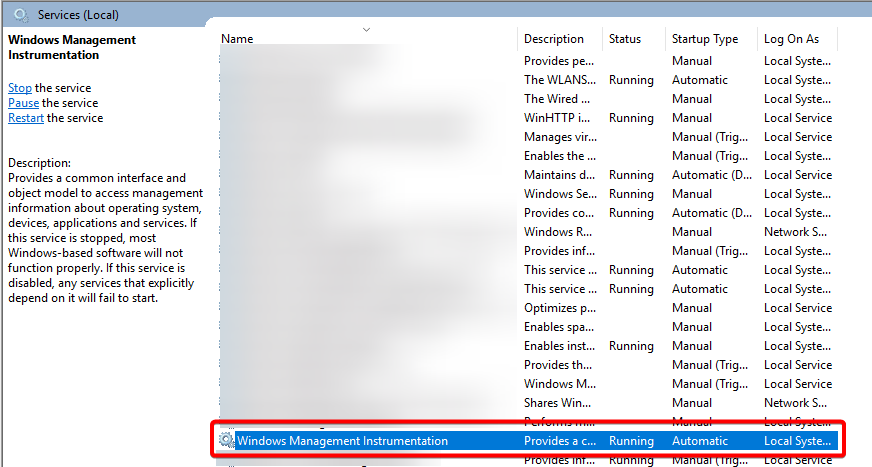Select the 'Shares Win...' description cell

click(557, 403)
